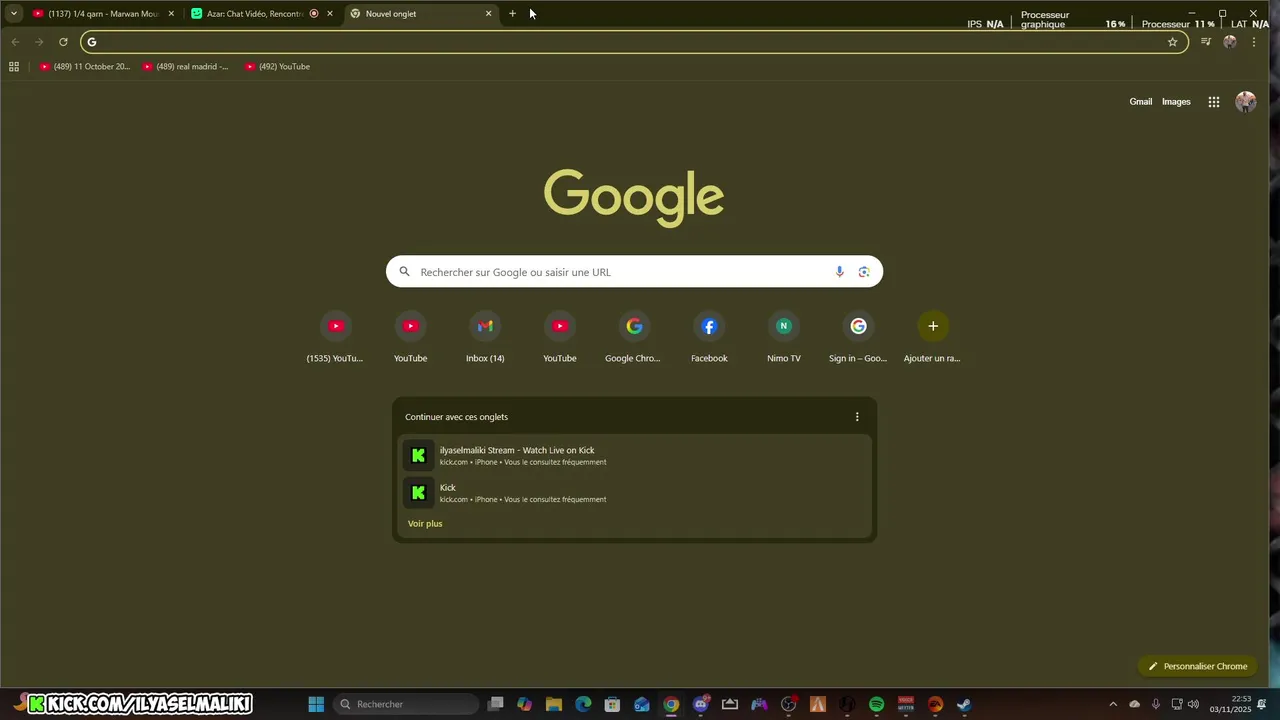Open Google apps launcher grid

point(1214,102)
